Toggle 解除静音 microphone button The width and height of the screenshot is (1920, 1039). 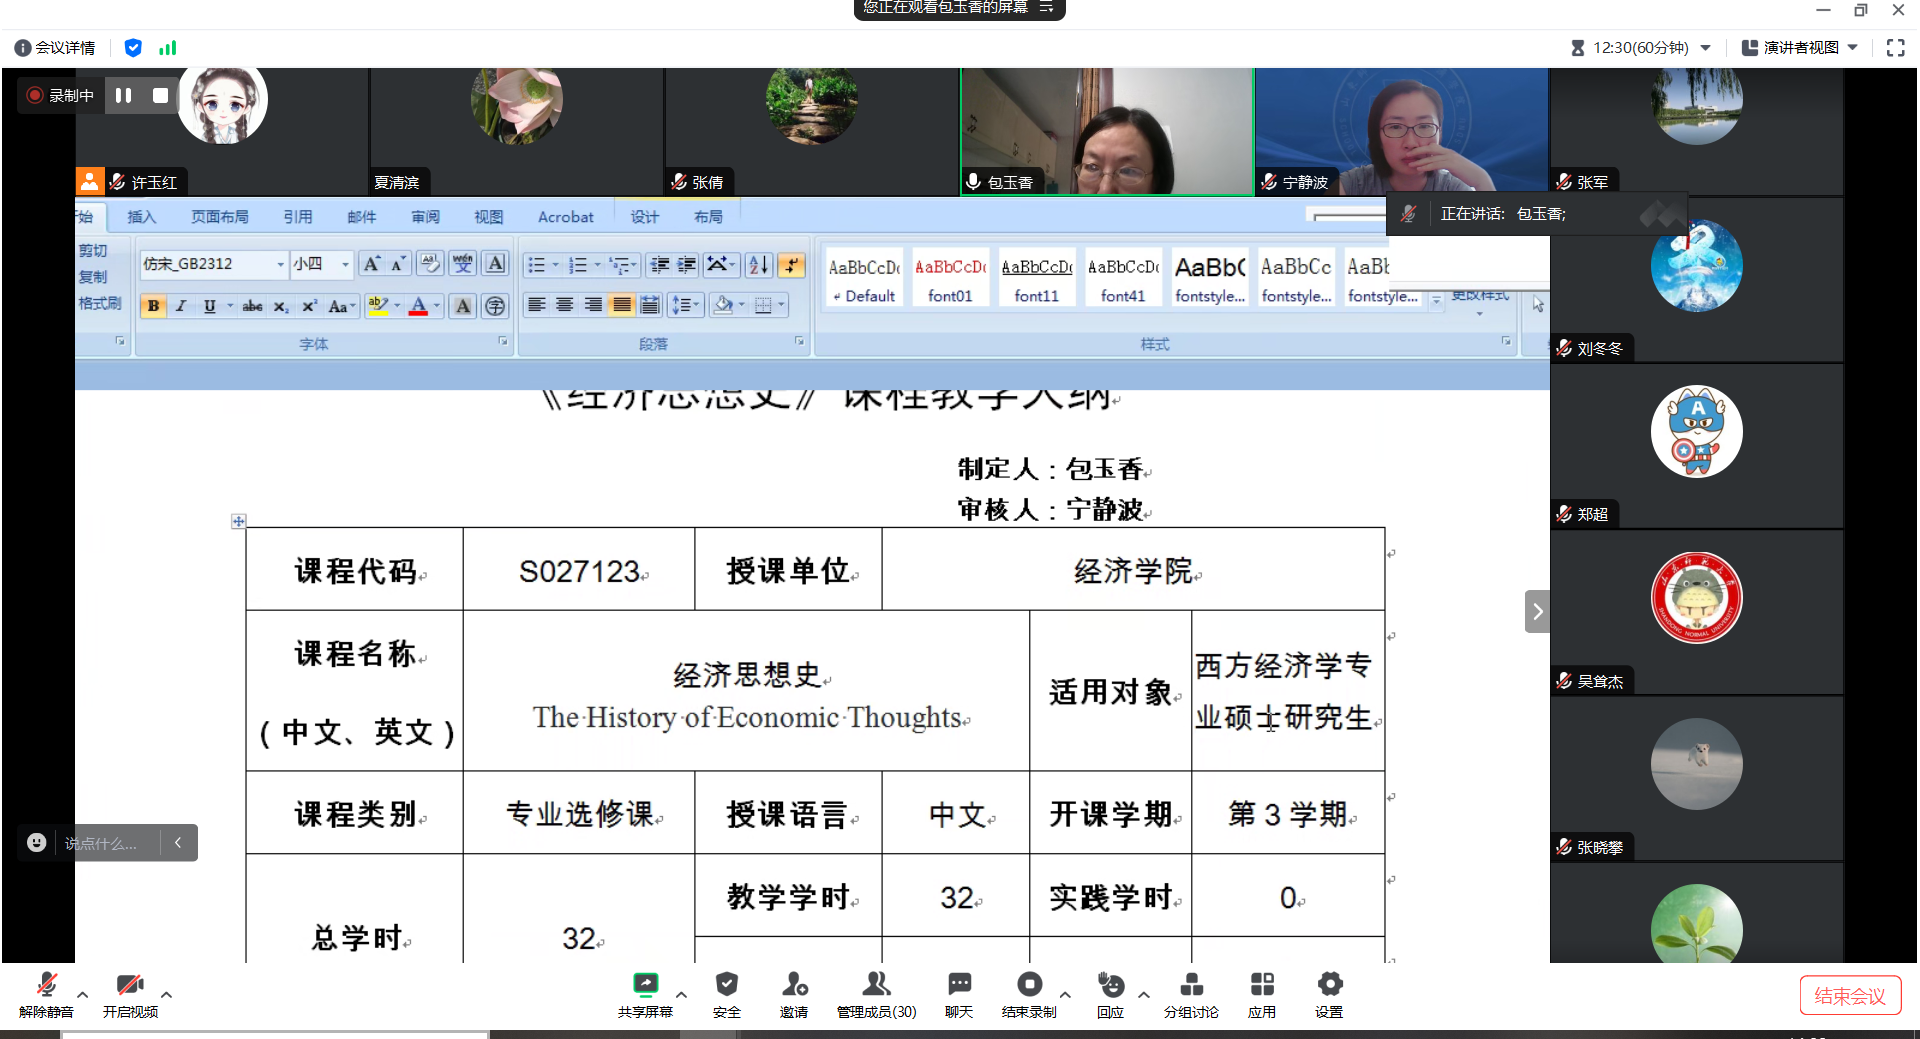(x=46, y=986)
